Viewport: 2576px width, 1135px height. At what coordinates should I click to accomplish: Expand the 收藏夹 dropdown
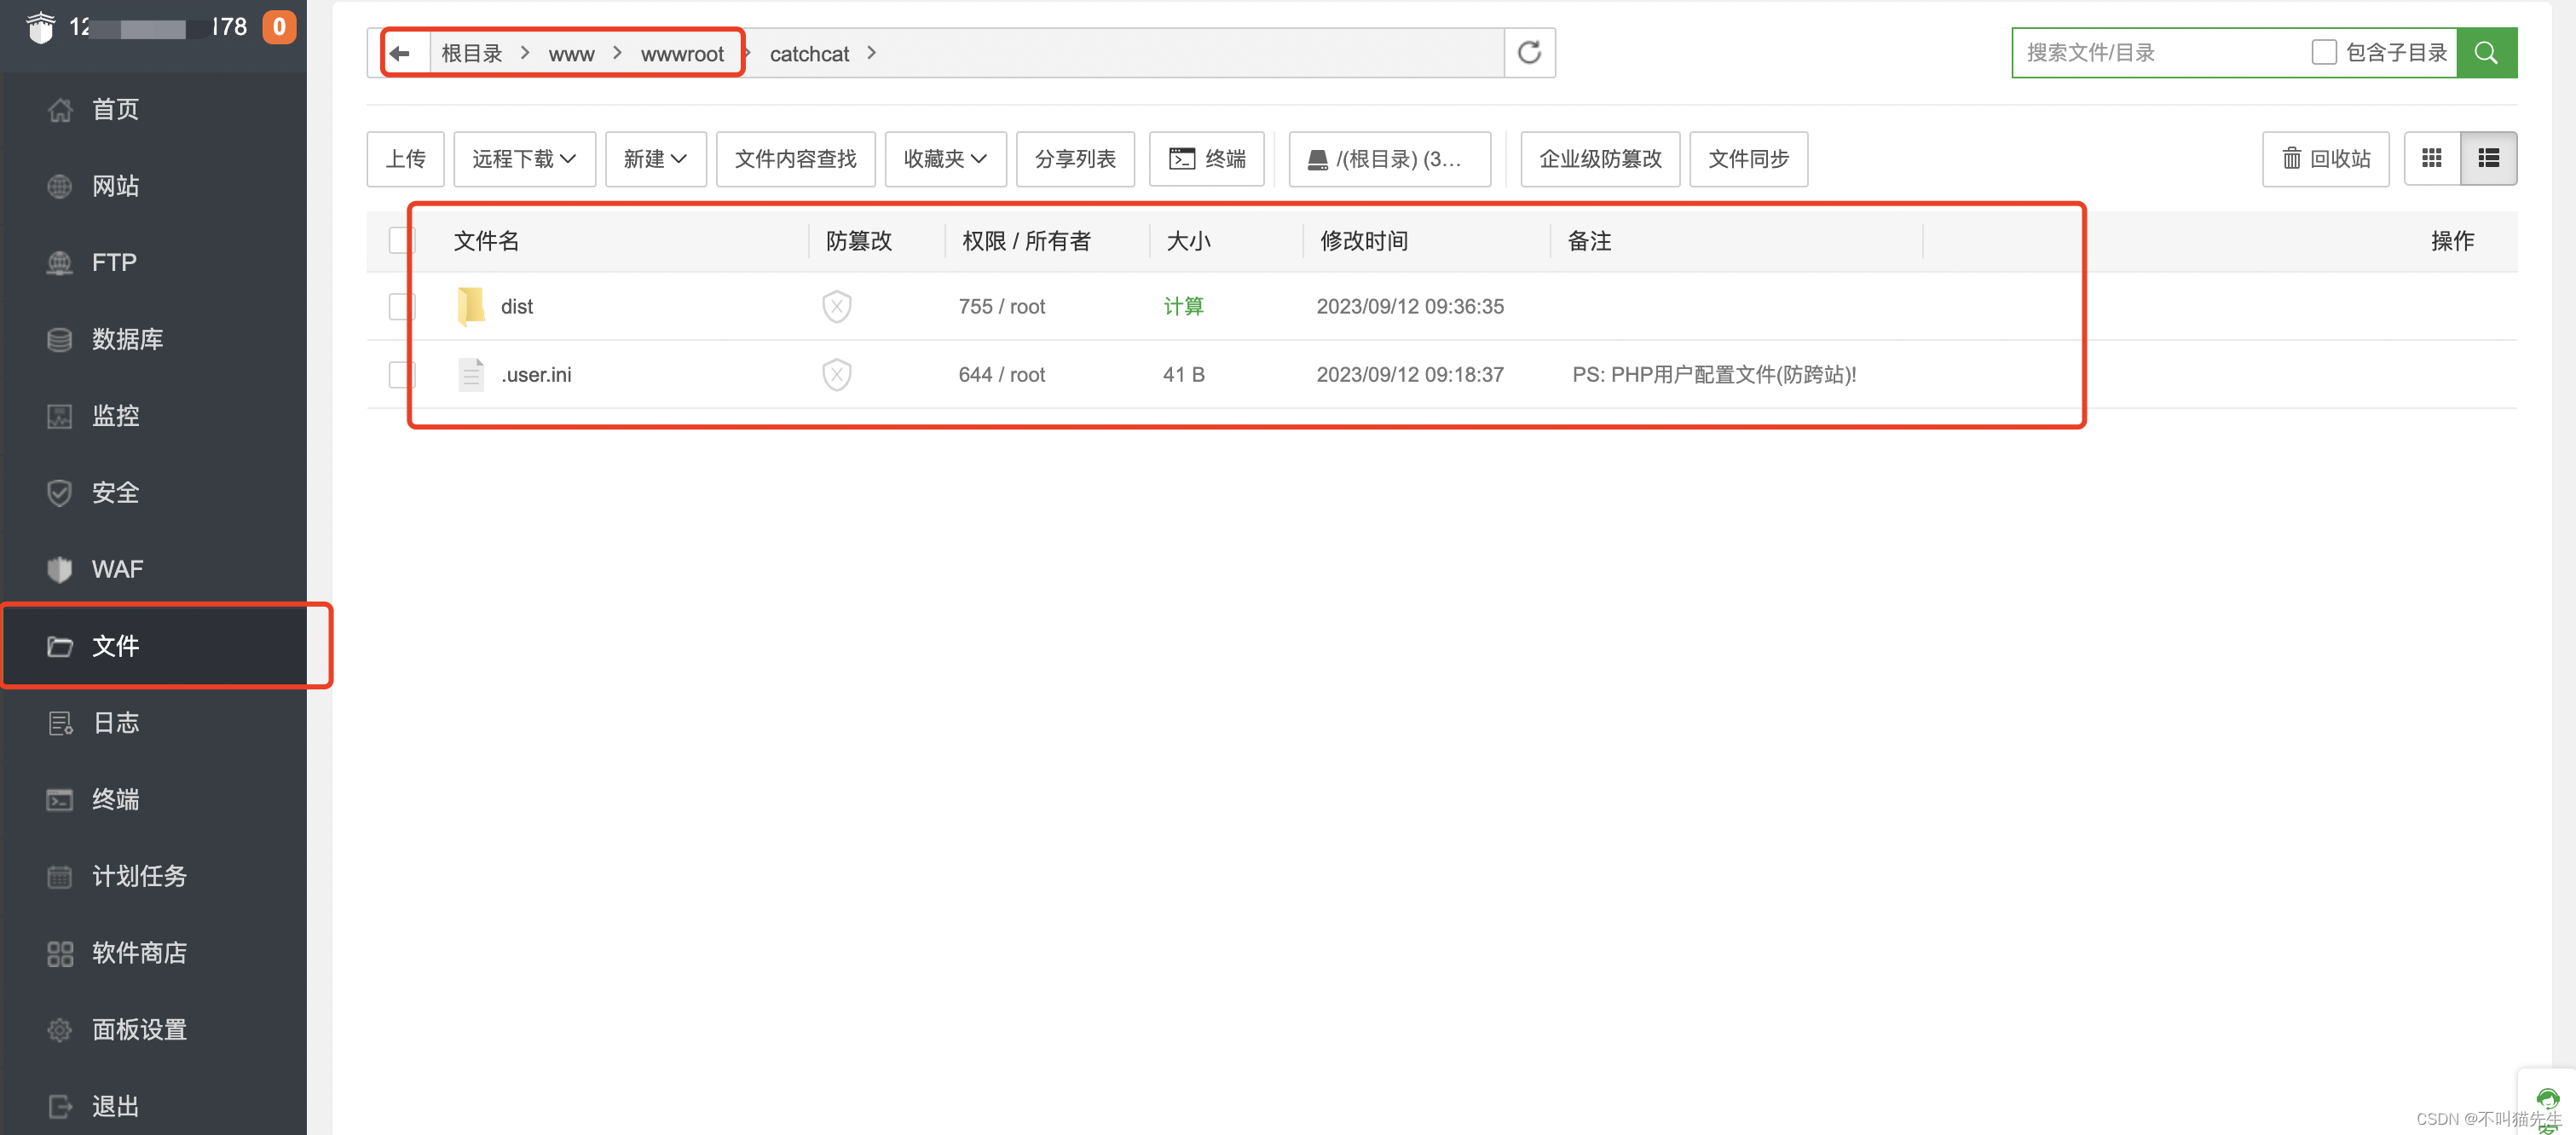945,158
